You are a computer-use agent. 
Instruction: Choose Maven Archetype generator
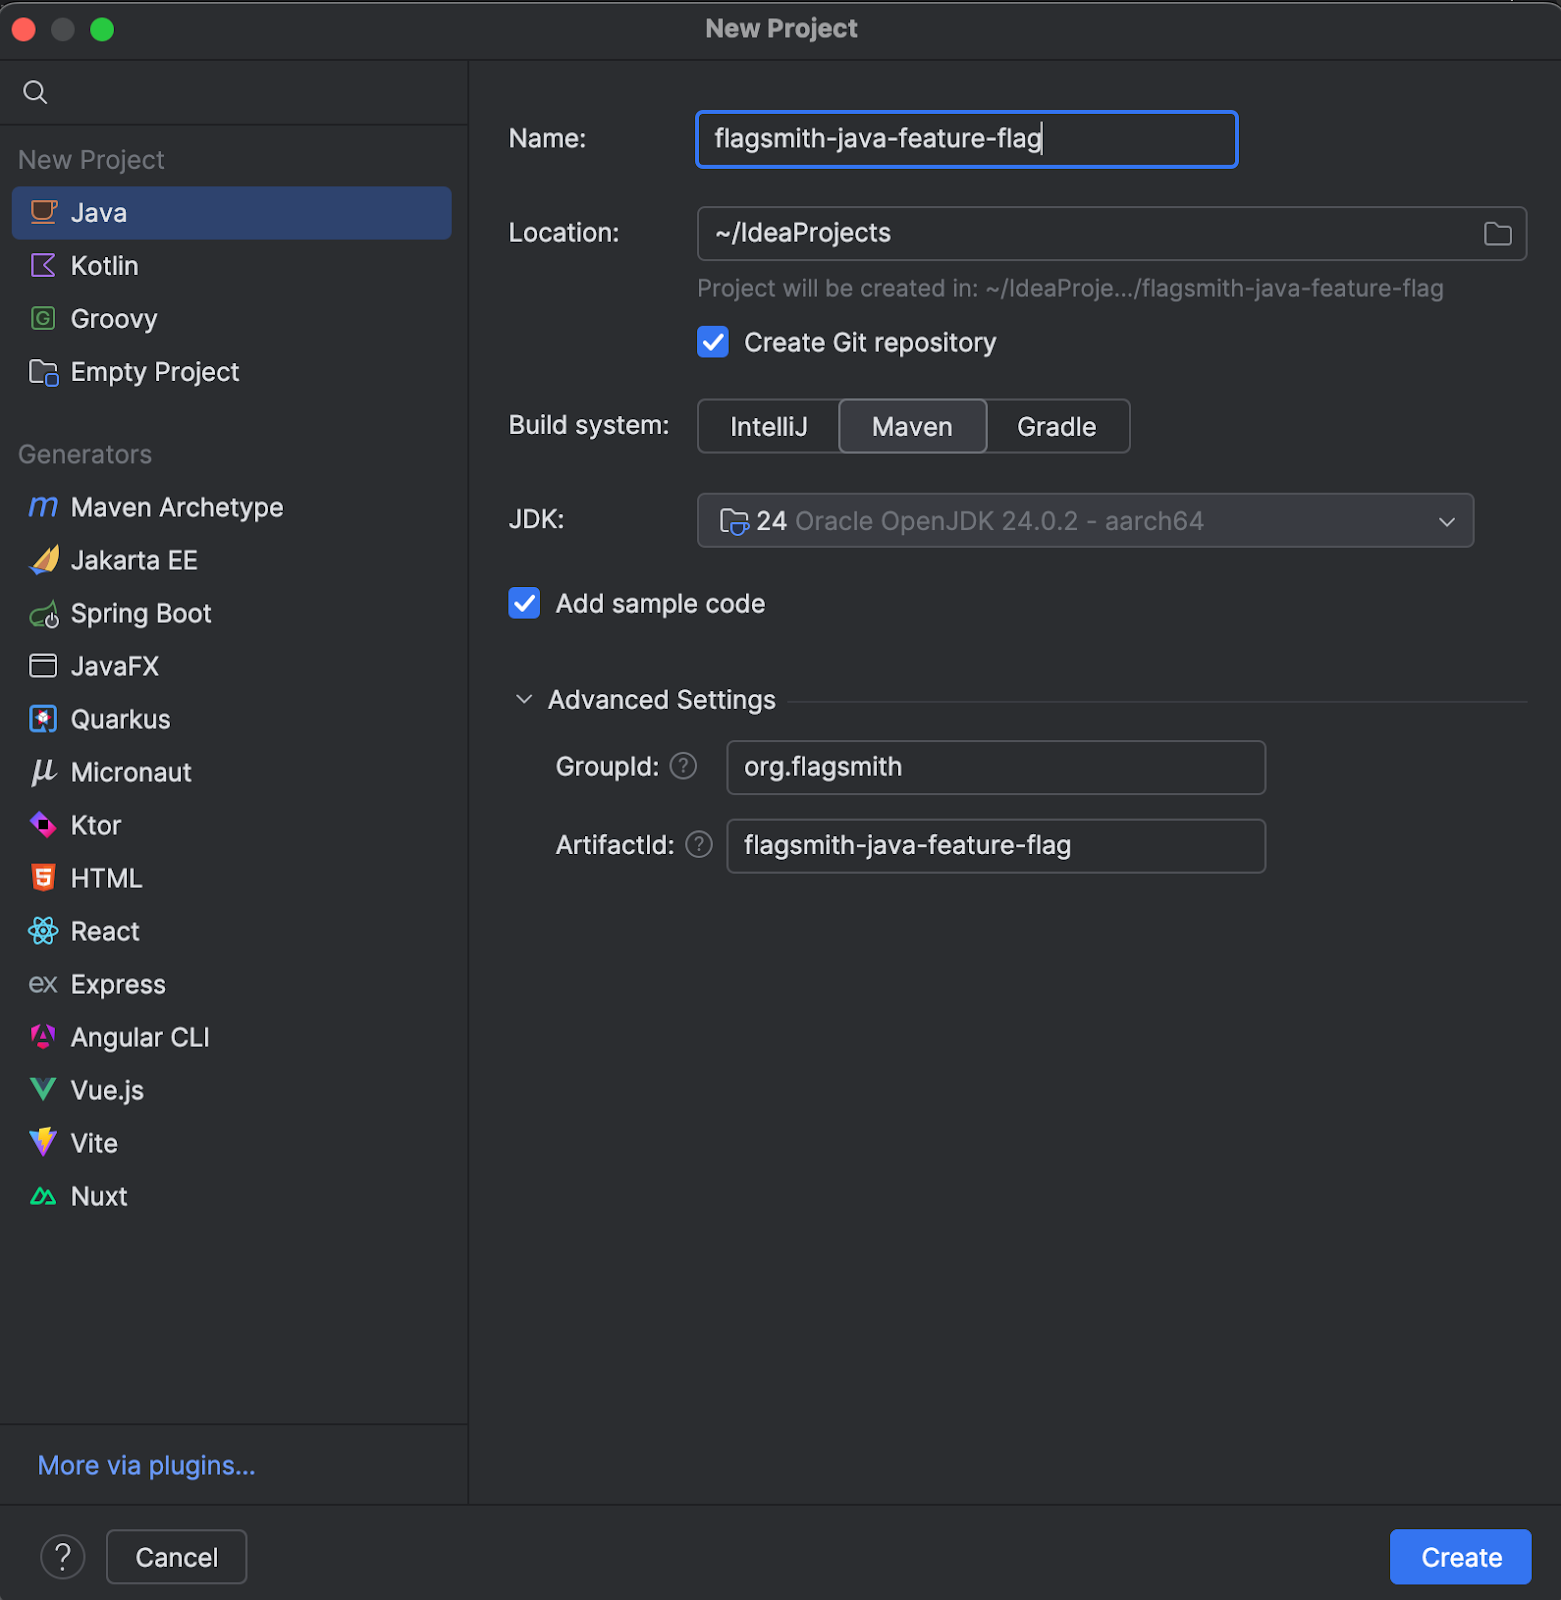[231, 508]
